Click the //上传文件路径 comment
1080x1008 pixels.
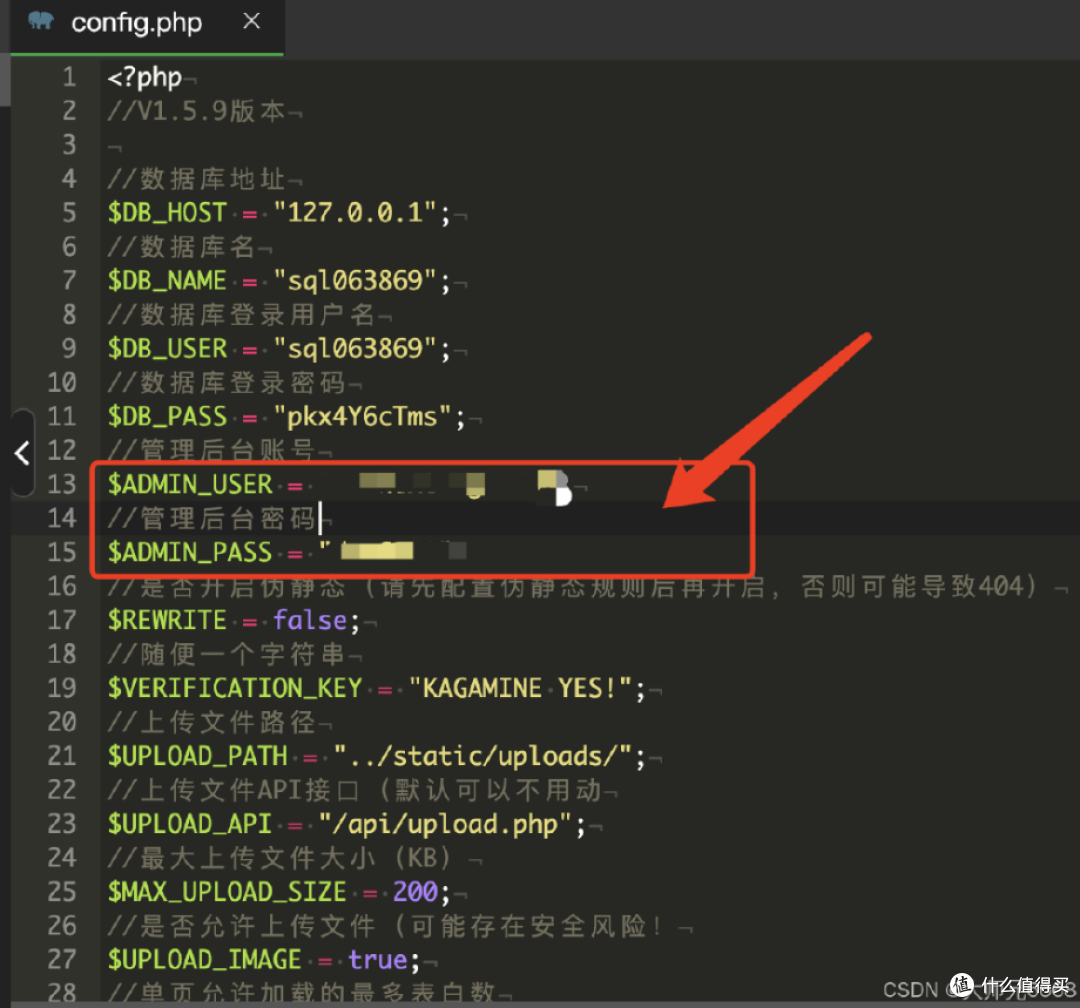[x=211, y=722]
